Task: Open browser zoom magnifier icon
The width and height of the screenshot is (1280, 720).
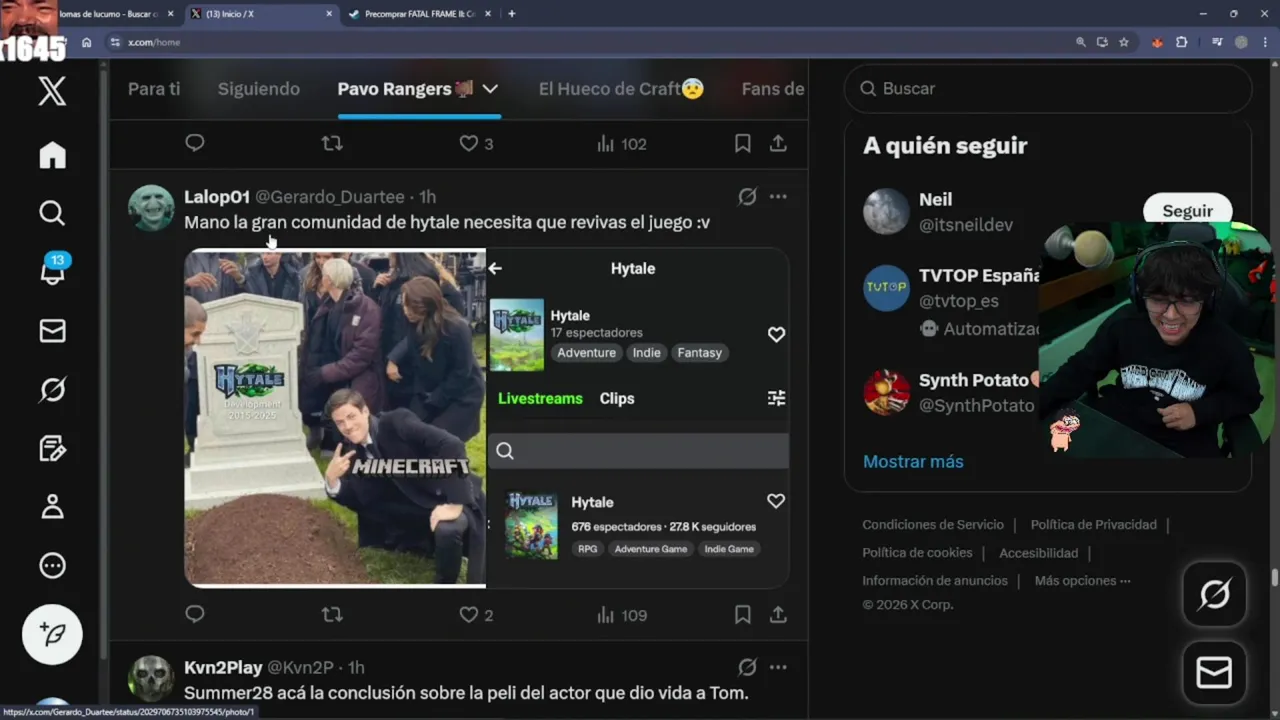Action: (x=1080, y=42)
